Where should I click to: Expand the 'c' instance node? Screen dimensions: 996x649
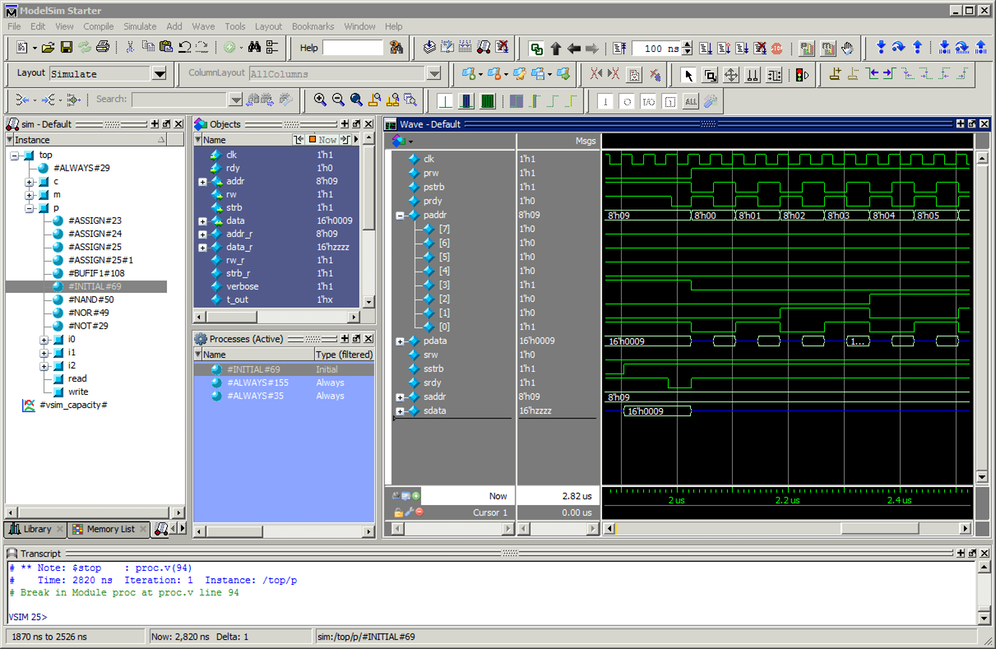point(30,182)
